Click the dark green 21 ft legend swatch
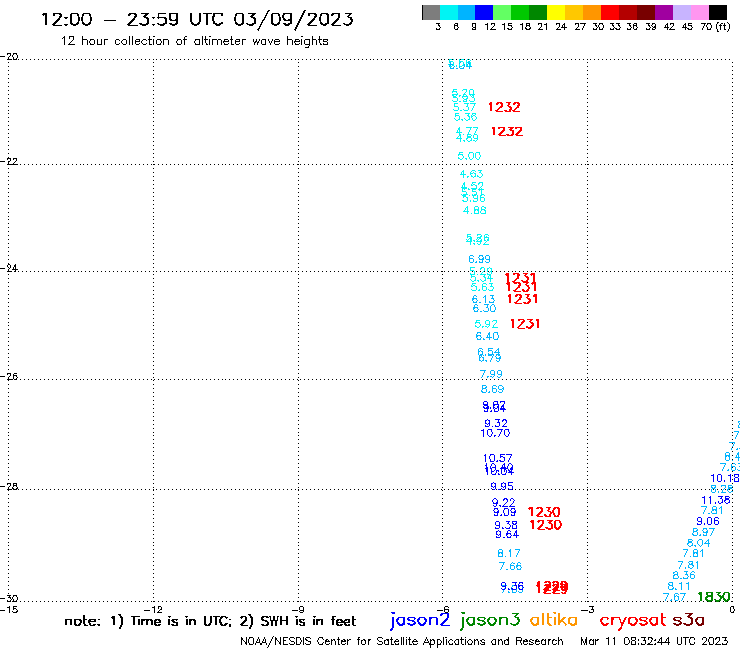The width and height of the screenshot is (740, 650). click(538, 13)
